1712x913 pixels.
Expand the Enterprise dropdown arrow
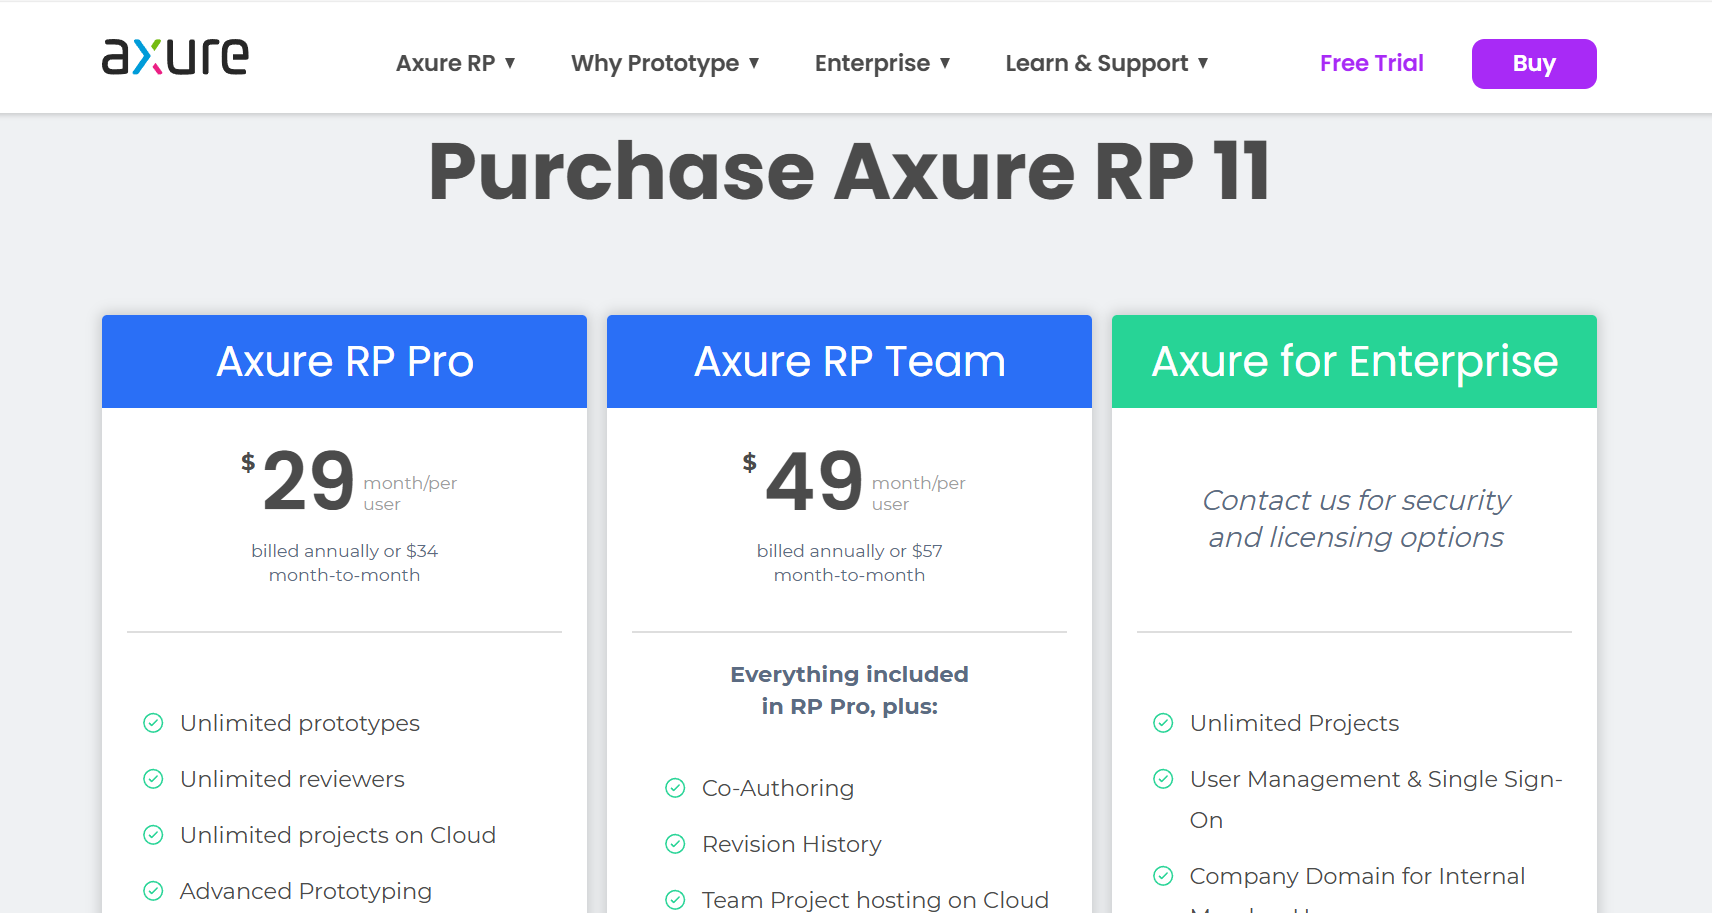(x=945, y=63)
